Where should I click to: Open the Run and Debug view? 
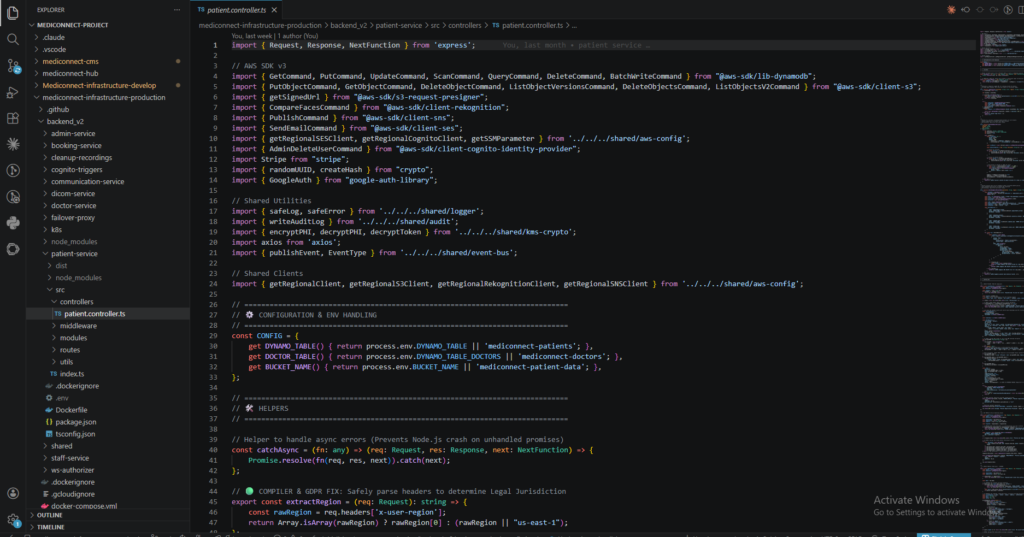[12, 92]
